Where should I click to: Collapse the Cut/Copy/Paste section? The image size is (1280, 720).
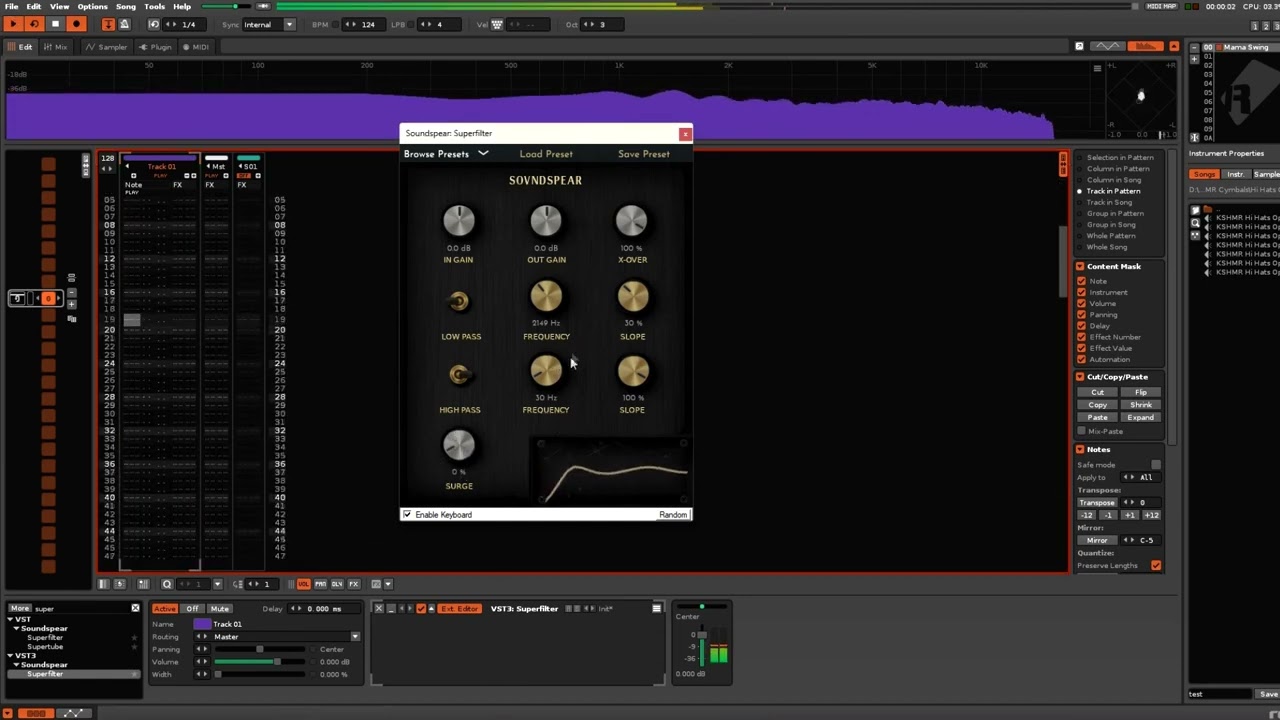coord(1080,377)
